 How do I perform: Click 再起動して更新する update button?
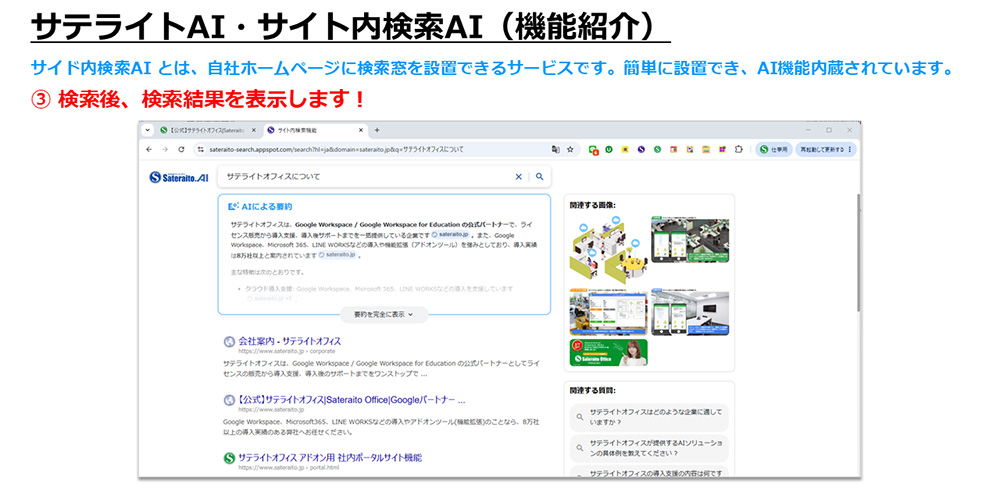click(826, 149)
